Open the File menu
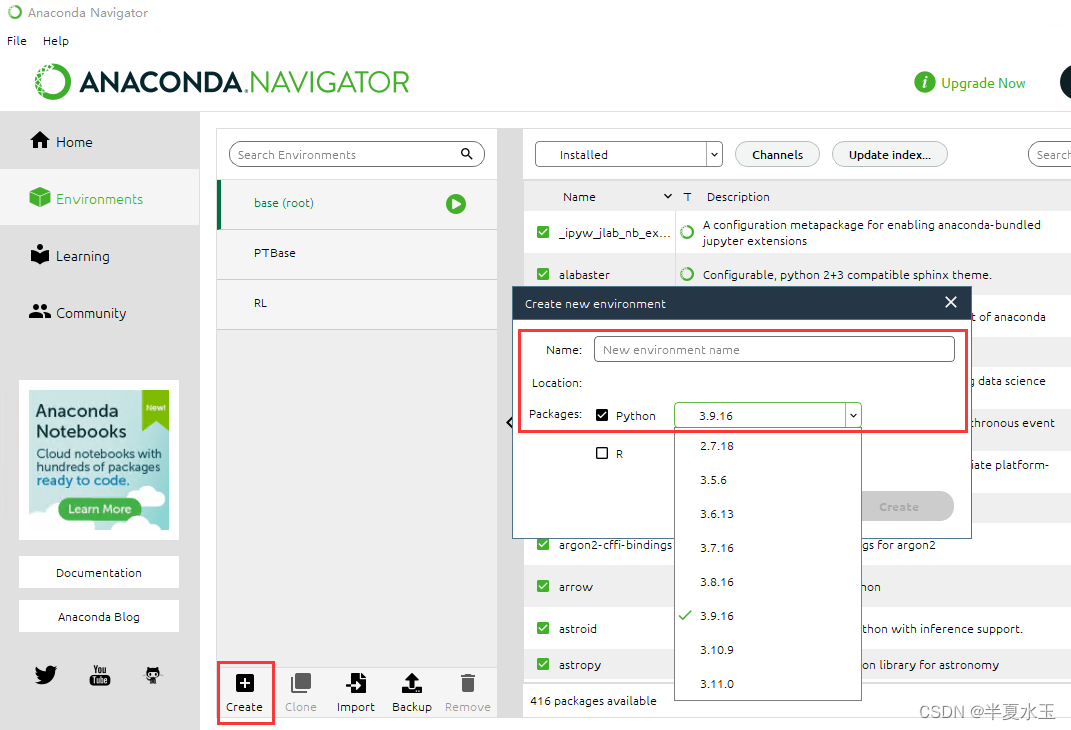The image size is (1071, 730). point(16,41)
